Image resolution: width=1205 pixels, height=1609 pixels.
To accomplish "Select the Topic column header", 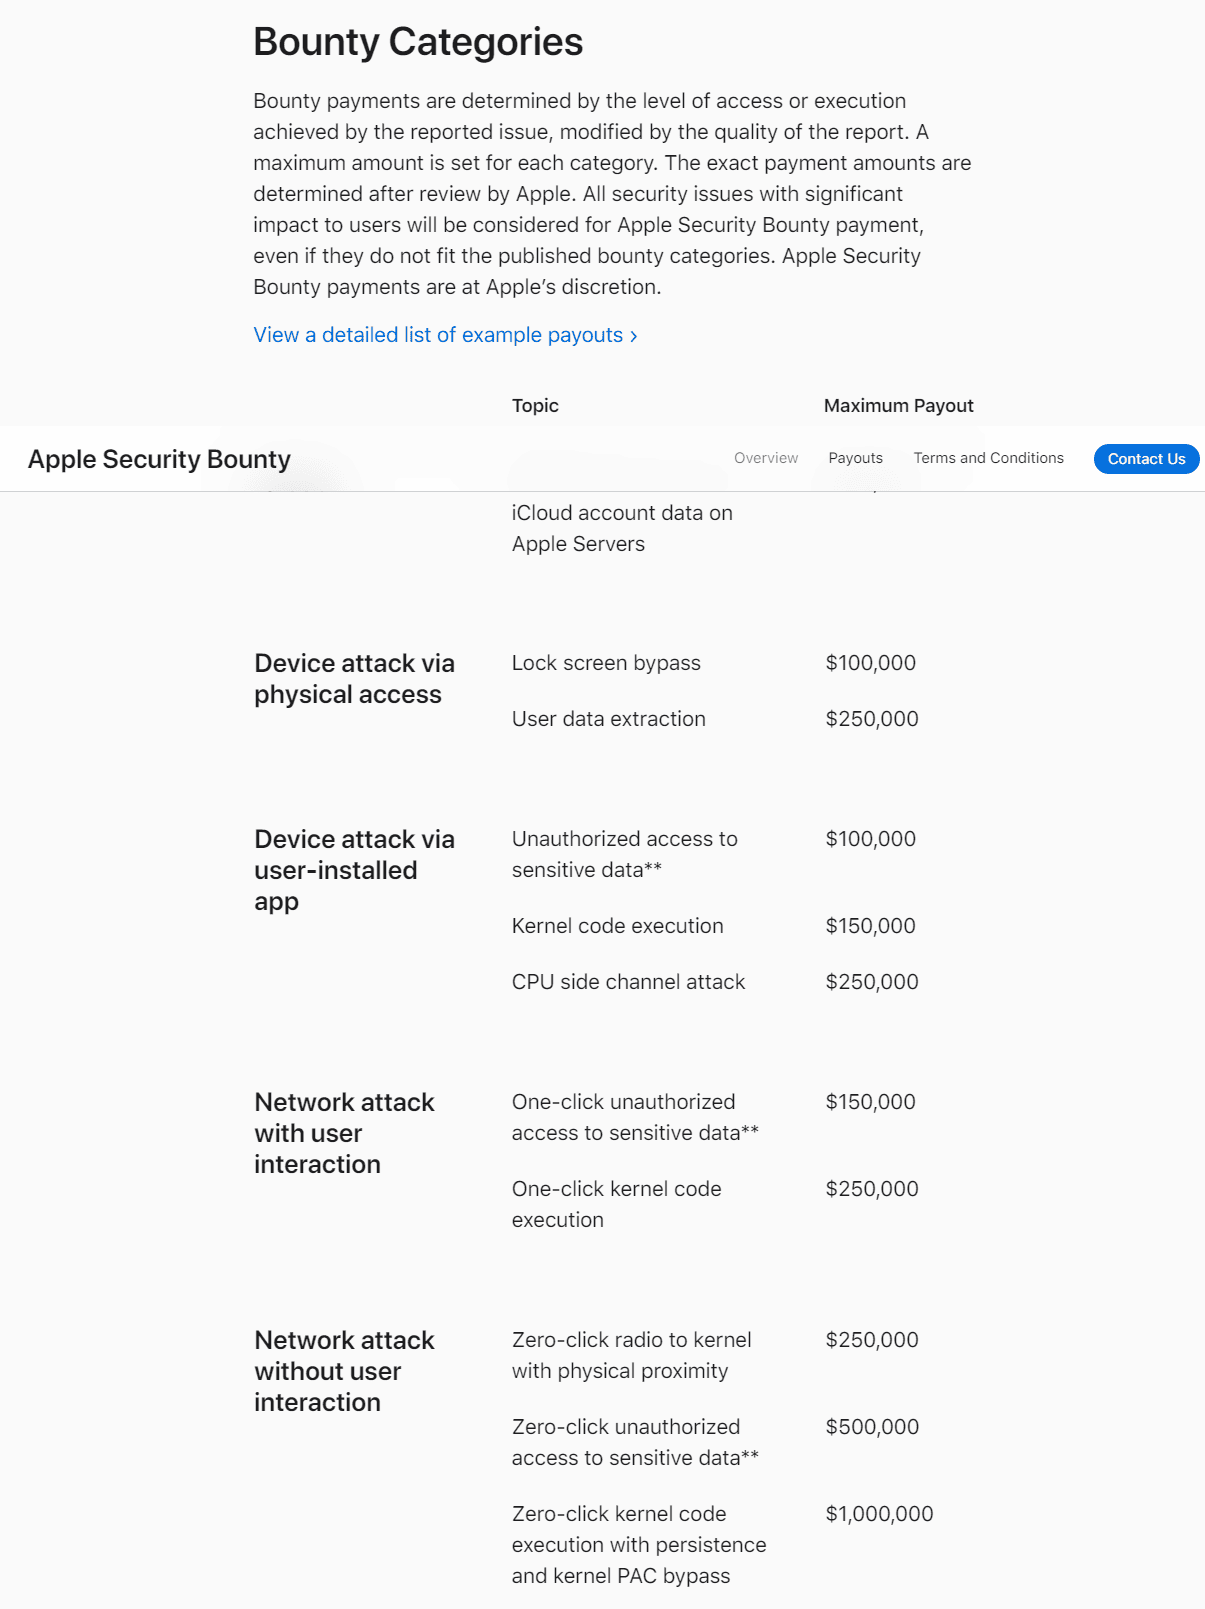I will 535,405.
